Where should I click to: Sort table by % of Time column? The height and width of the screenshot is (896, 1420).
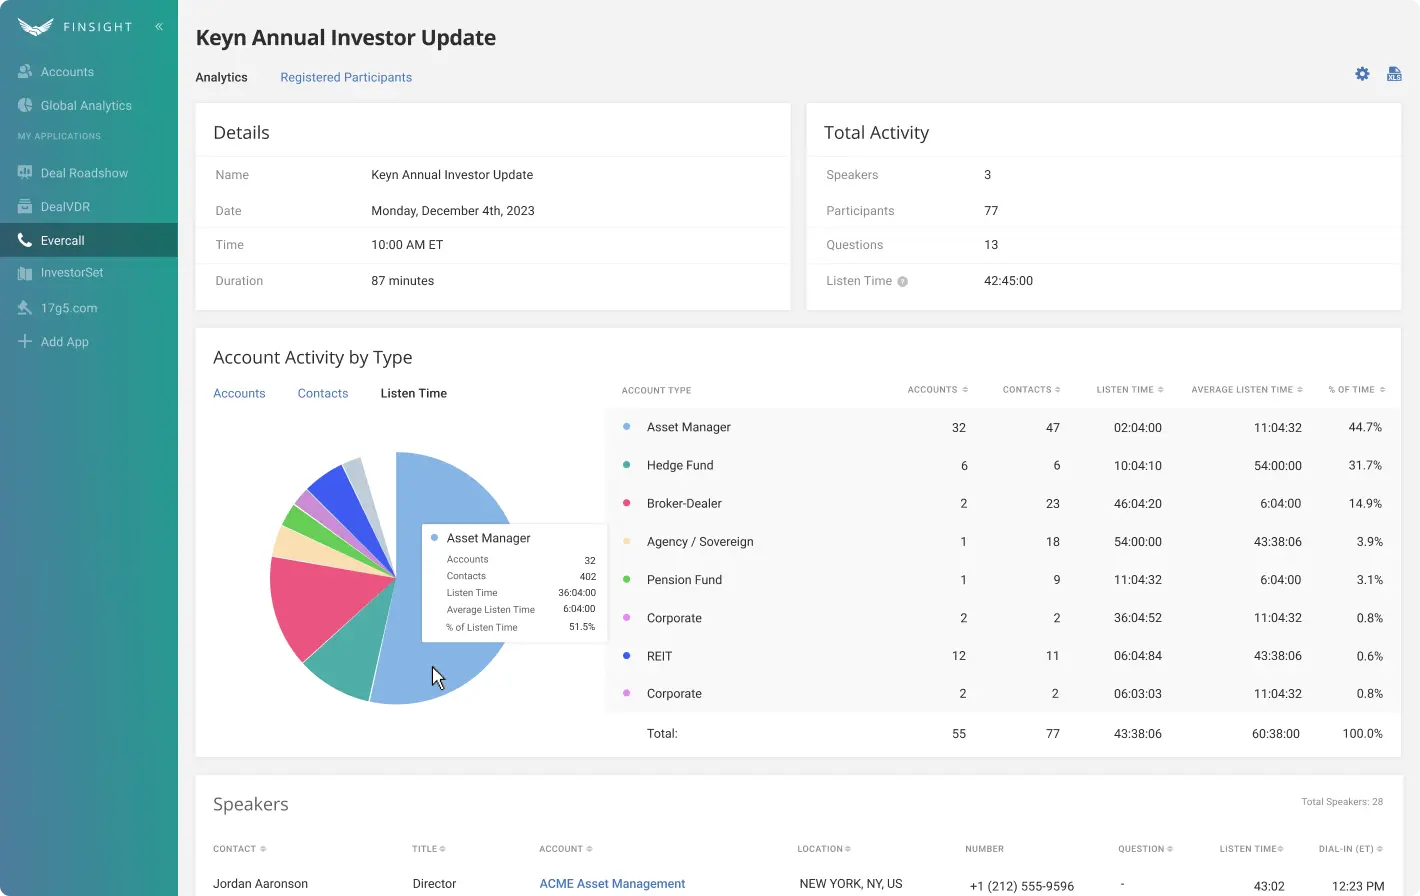click(1356, 390)
